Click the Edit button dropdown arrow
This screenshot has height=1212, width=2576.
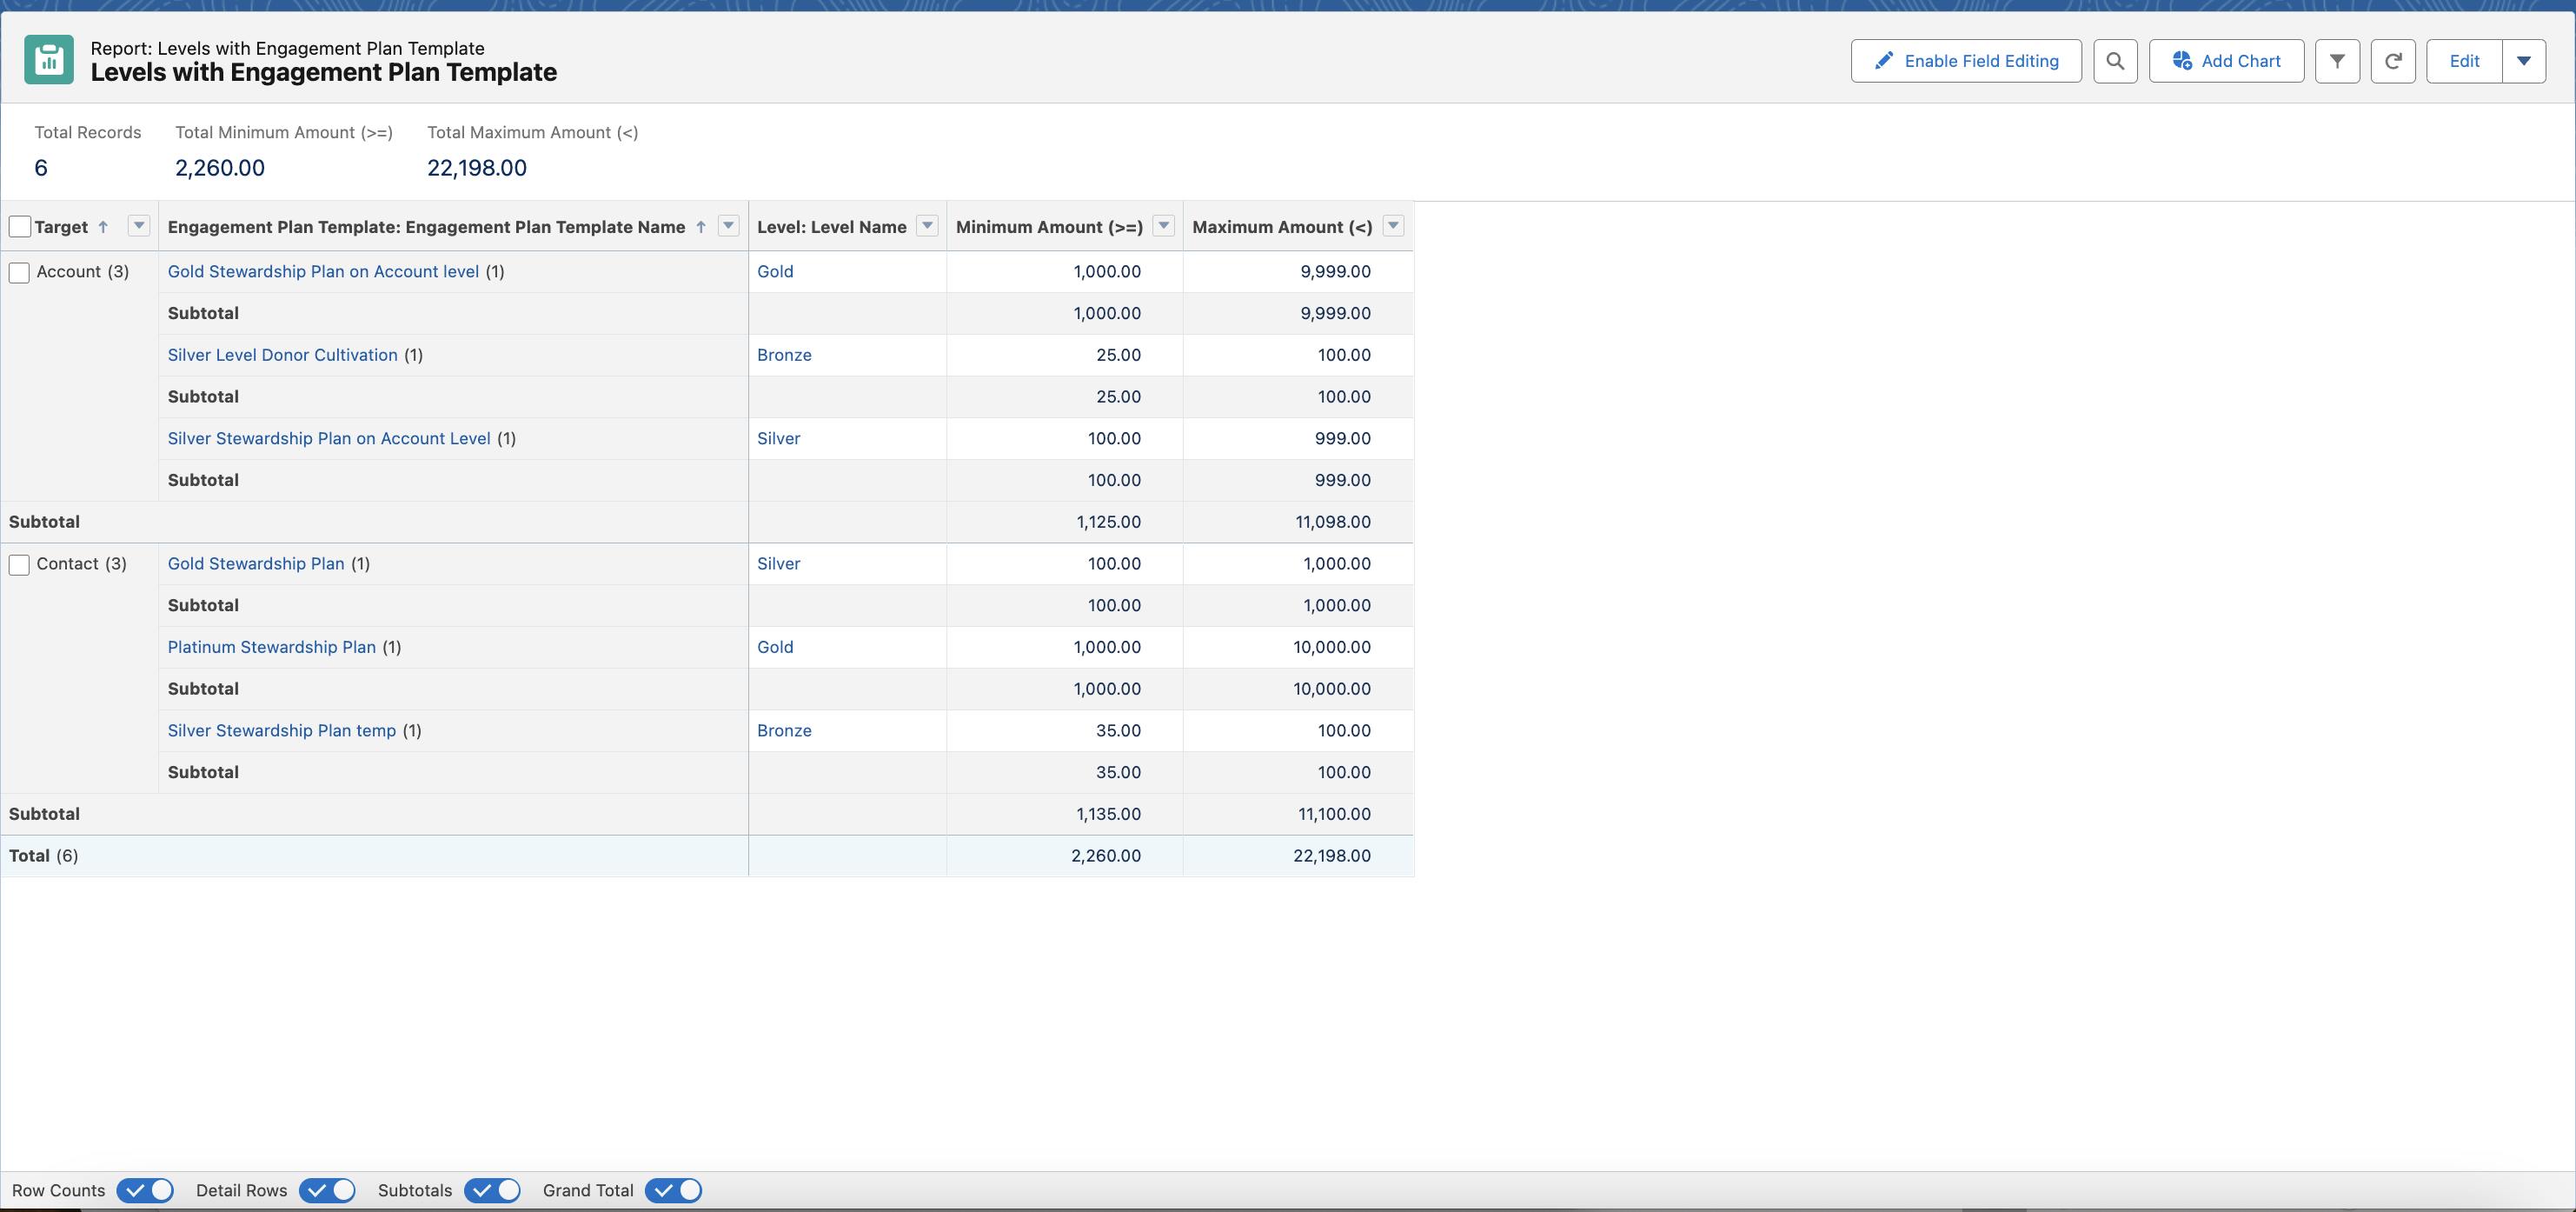click(2524, 61)
